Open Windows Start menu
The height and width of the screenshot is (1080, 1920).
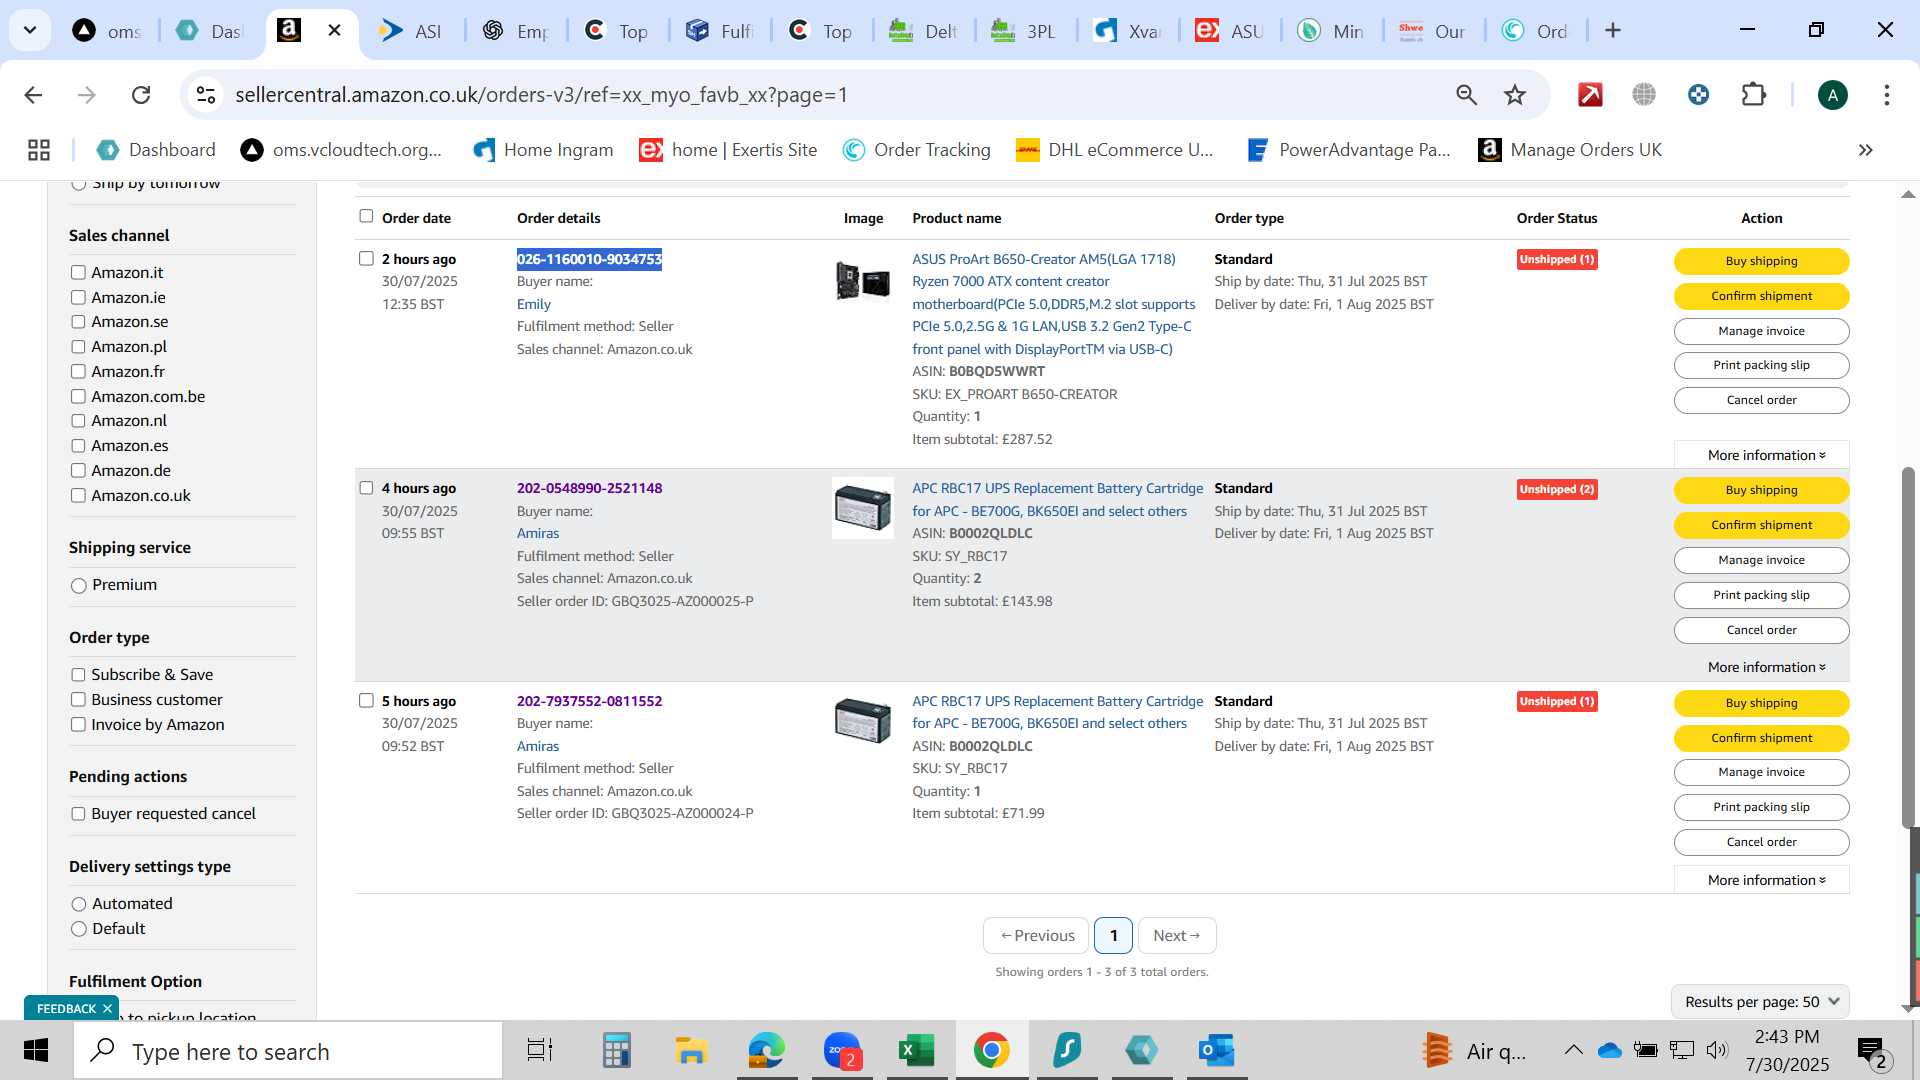36,1051
